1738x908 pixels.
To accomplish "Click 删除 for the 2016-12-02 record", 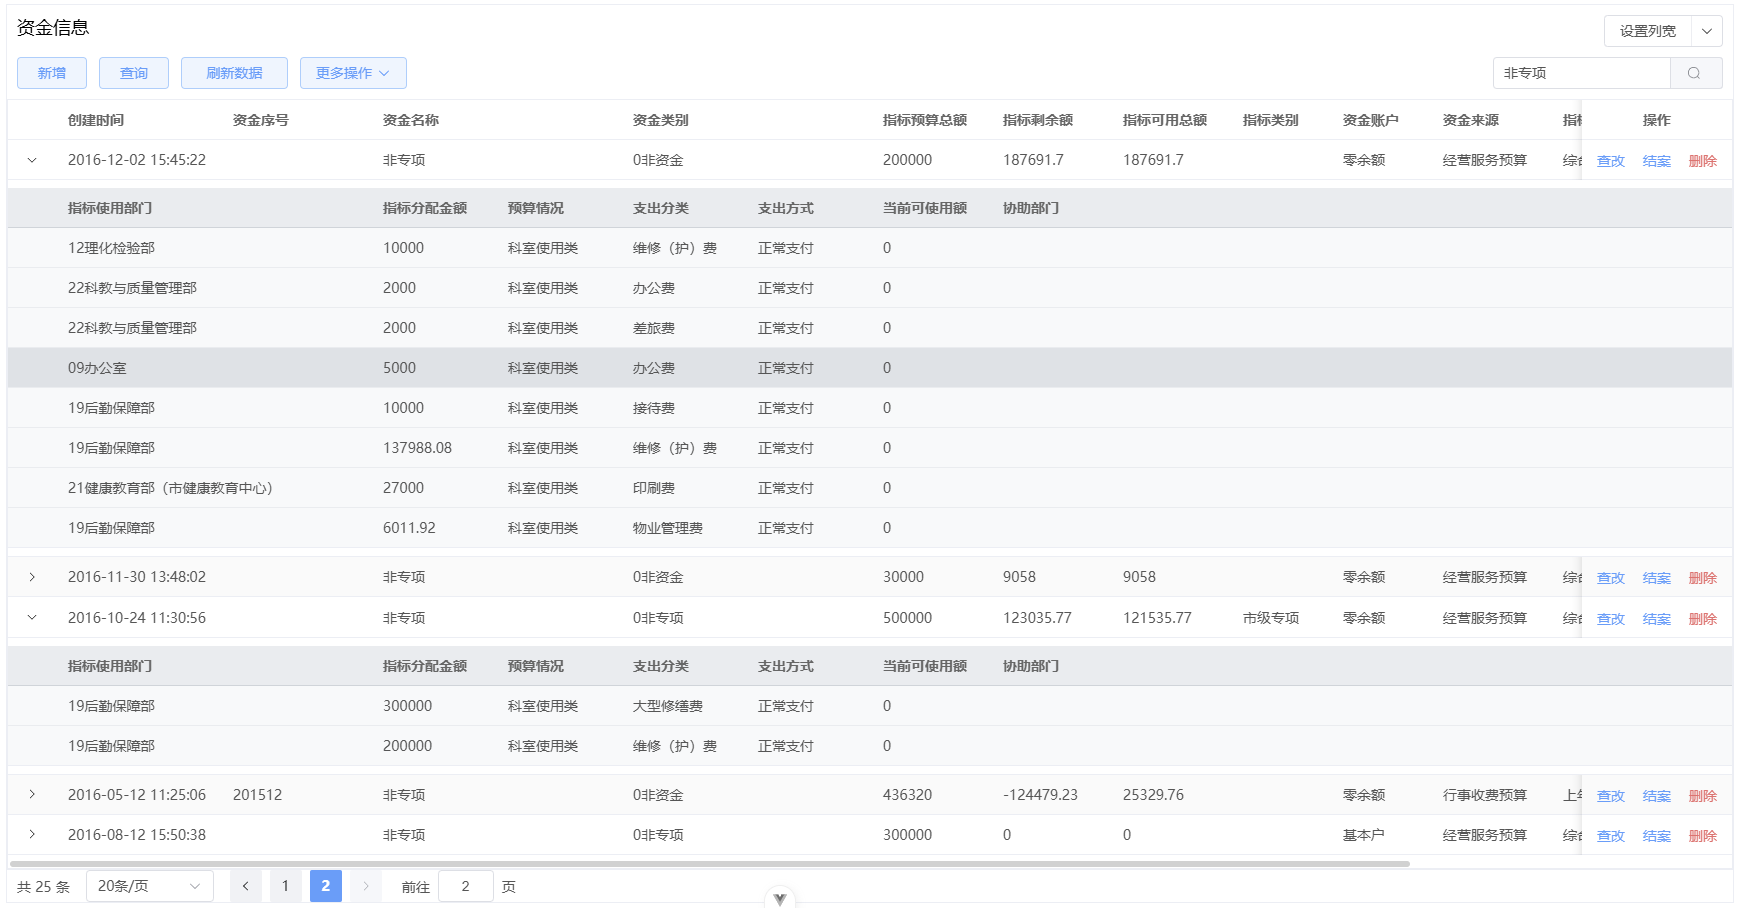I will click(x=1703, y=161).
